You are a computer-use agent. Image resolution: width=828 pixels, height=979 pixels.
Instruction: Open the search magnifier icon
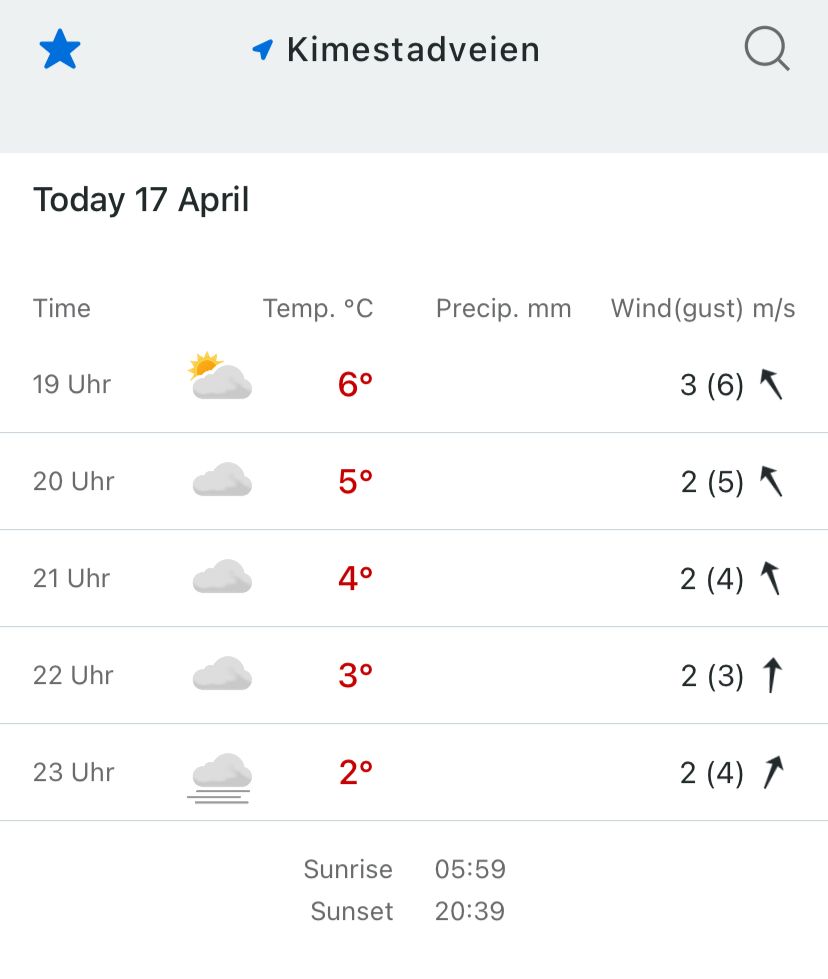tap(767, 49)
